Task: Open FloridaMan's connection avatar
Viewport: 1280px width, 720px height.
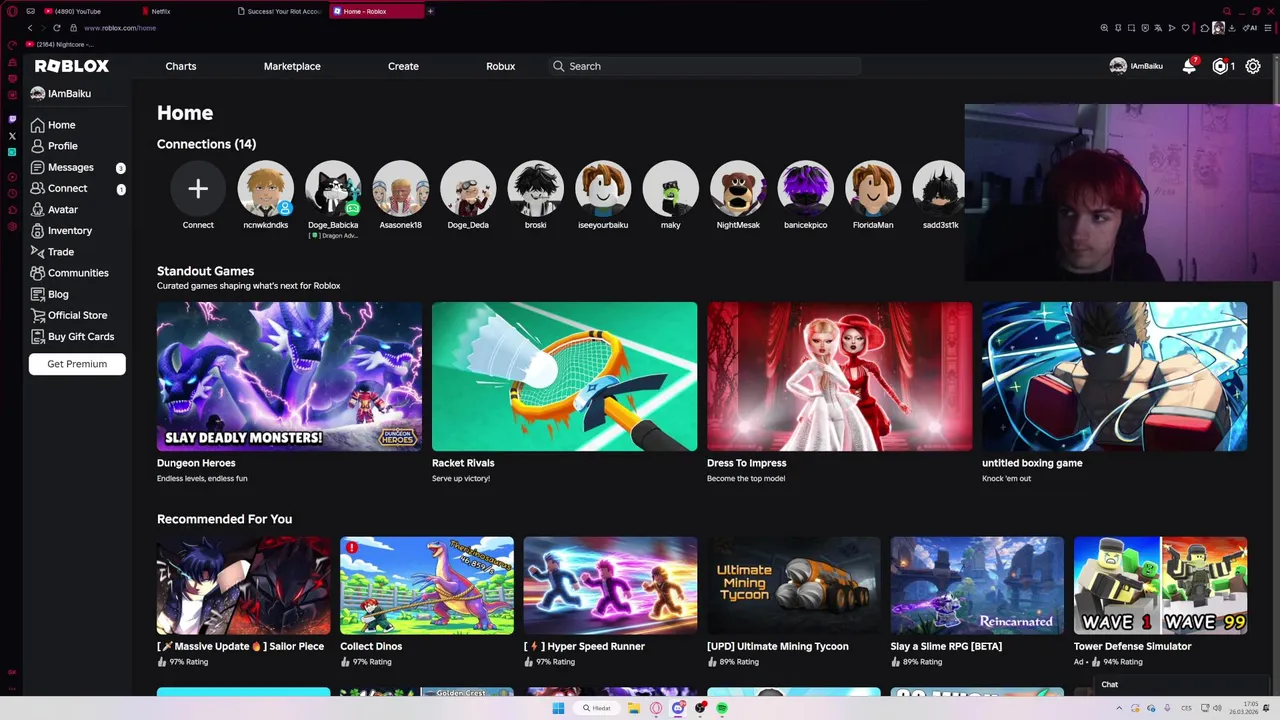Action: pyautogui.click(x=873, y=188)
